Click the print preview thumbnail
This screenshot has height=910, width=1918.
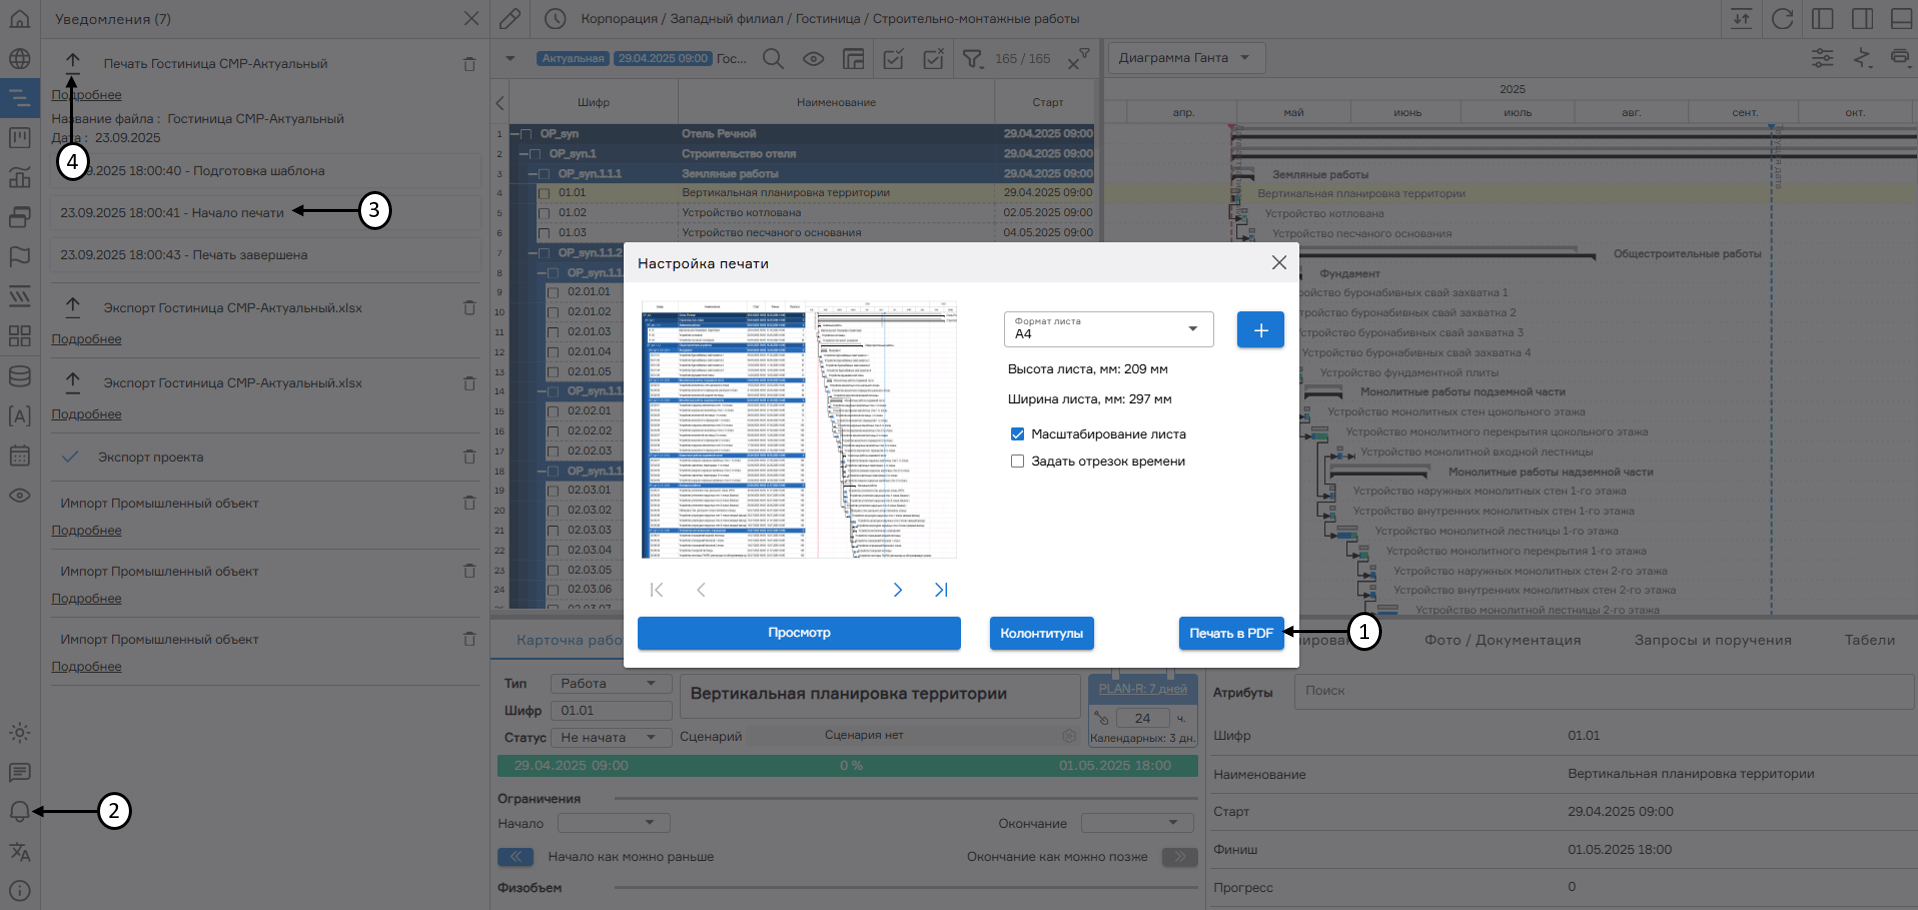799,430
